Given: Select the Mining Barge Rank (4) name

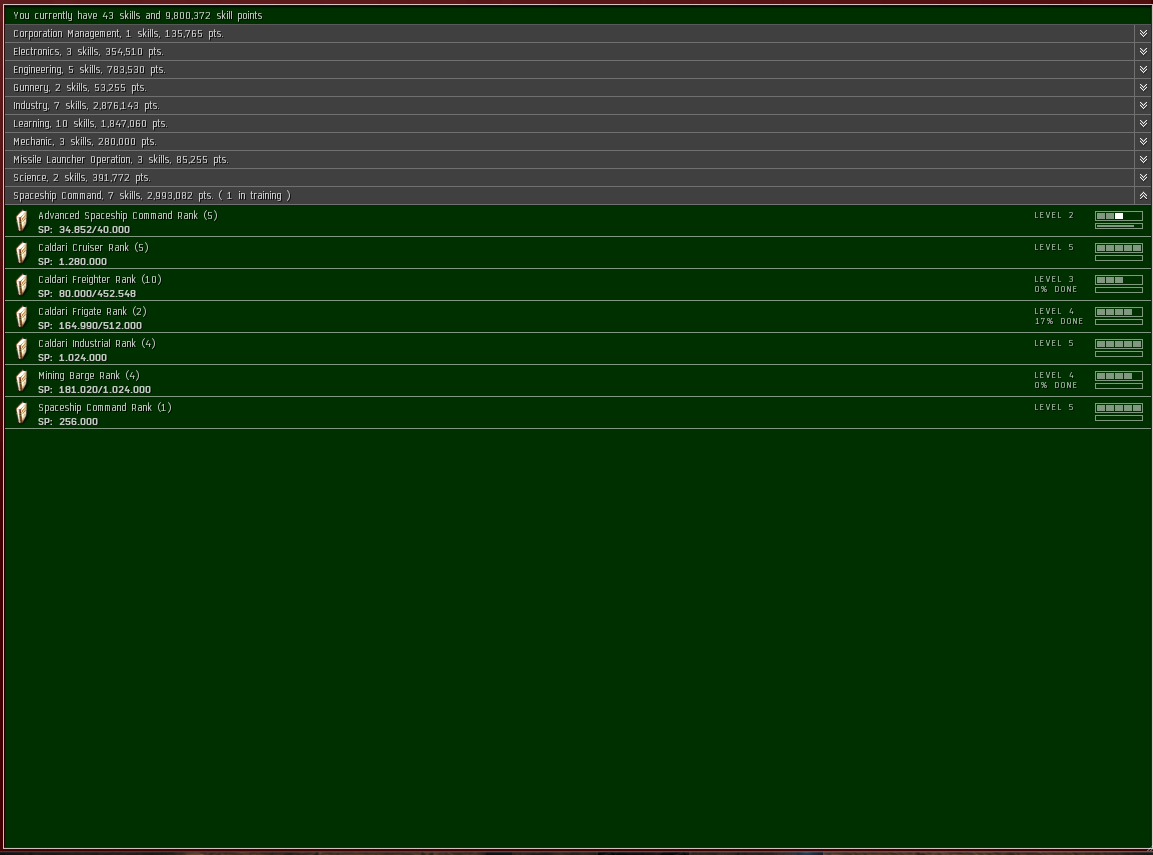Looking at the screenshot, I should coord(89,376).
